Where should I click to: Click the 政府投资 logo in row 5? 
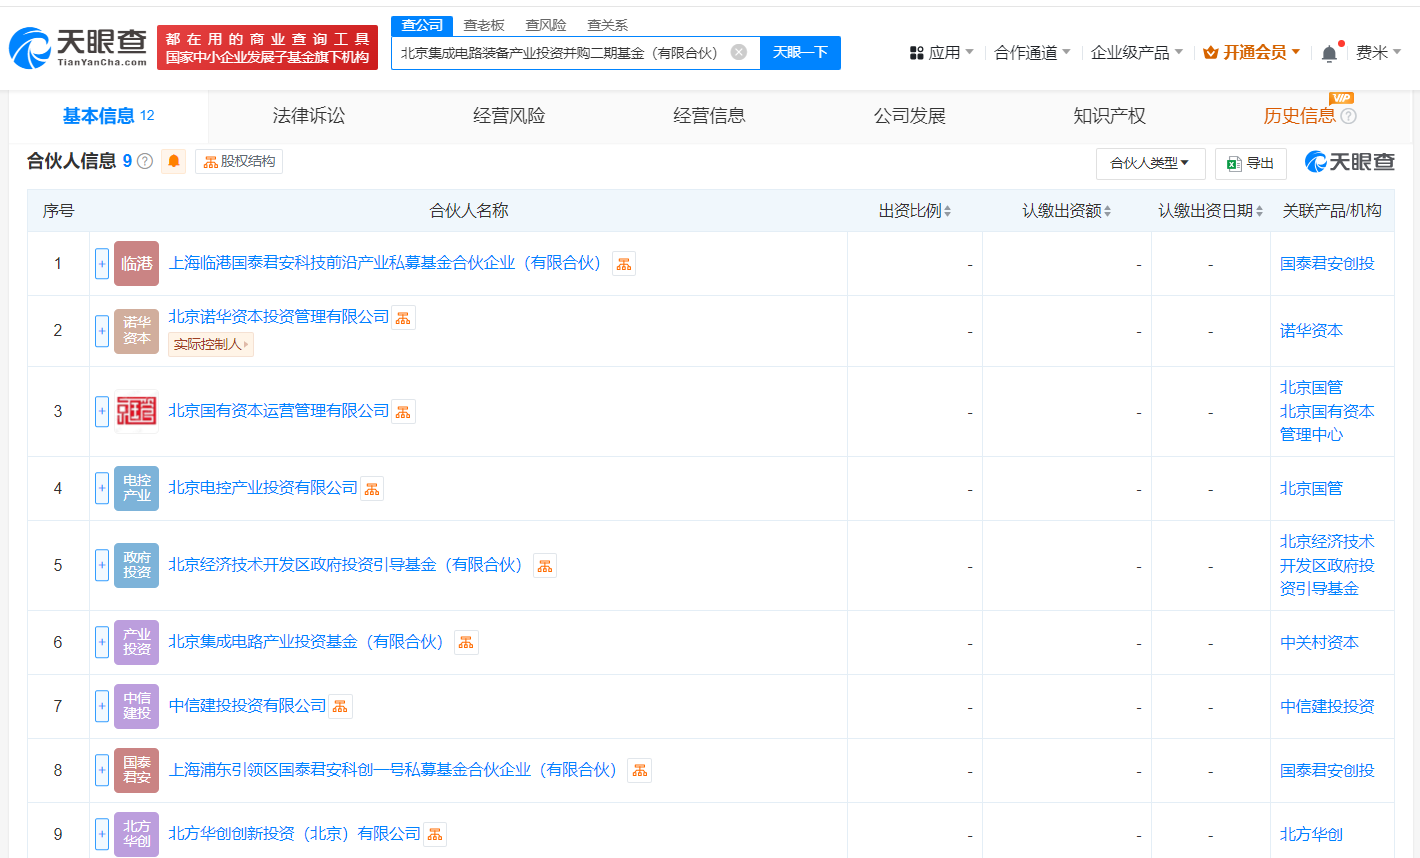pos(136,565)
